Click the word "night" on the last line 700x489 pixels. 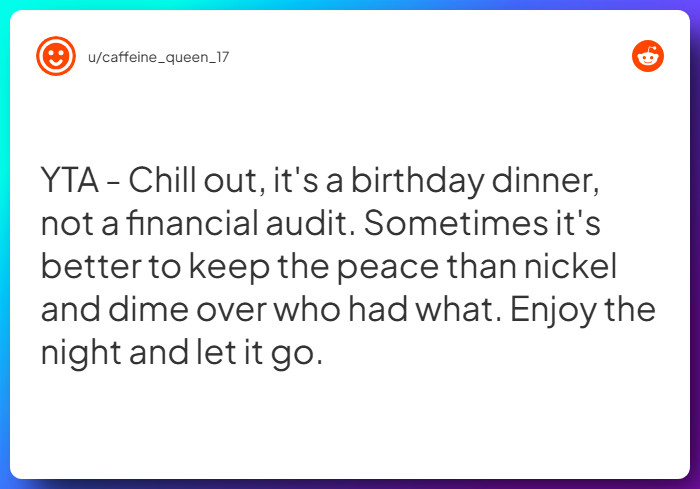(x=81, y=353)
